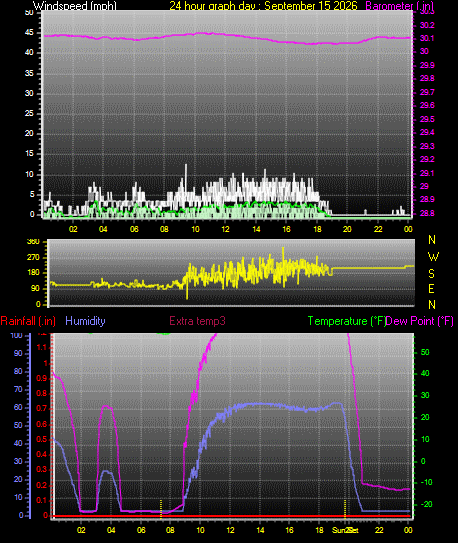Click the 60 value on humidity axis

[x=18, y=407]
